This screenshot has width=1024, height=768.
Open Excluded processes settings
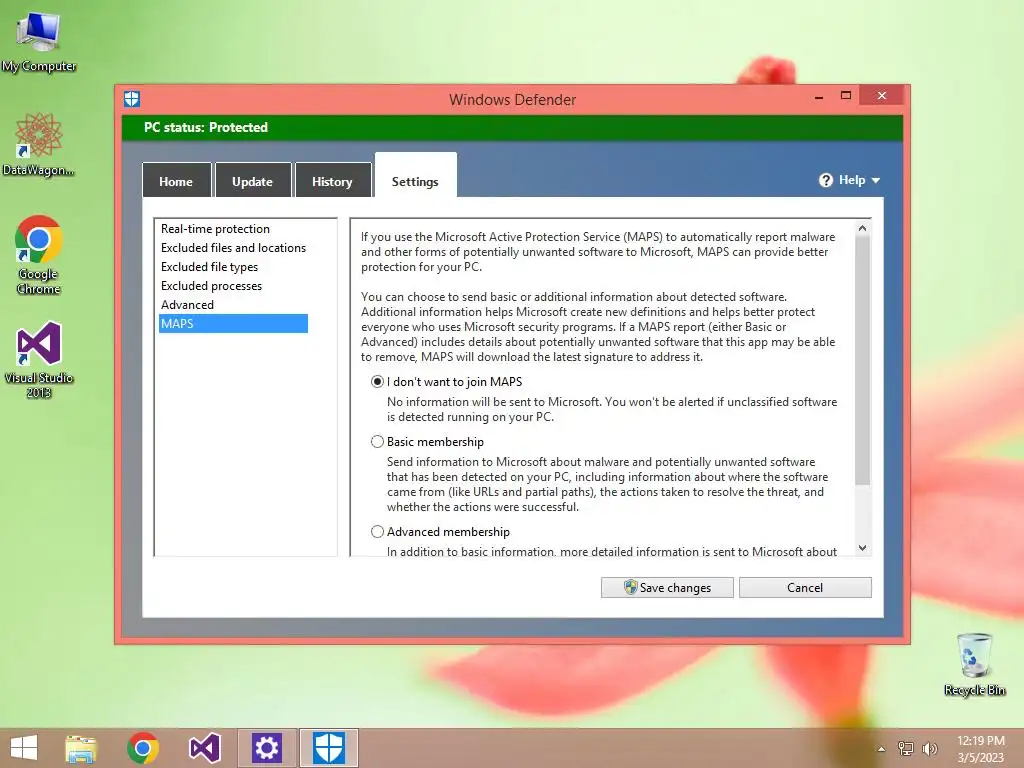pos(211,285)
